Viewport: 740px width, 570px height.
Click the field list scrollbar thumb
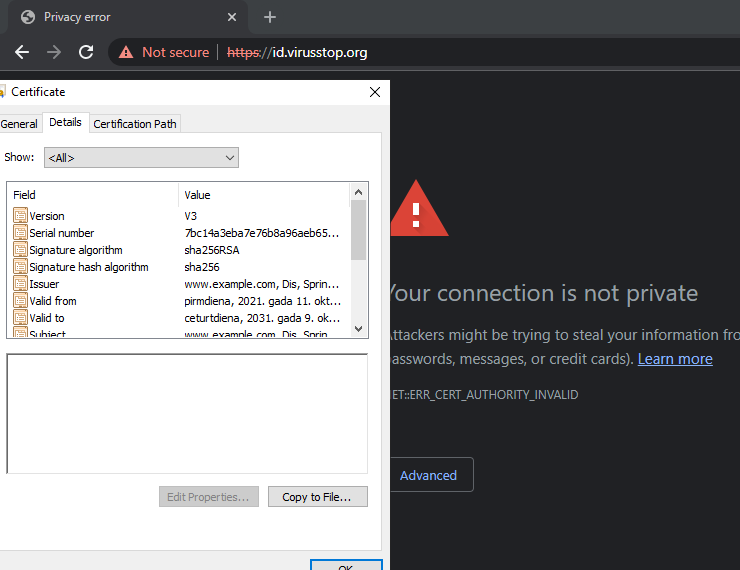click(359, 230)
